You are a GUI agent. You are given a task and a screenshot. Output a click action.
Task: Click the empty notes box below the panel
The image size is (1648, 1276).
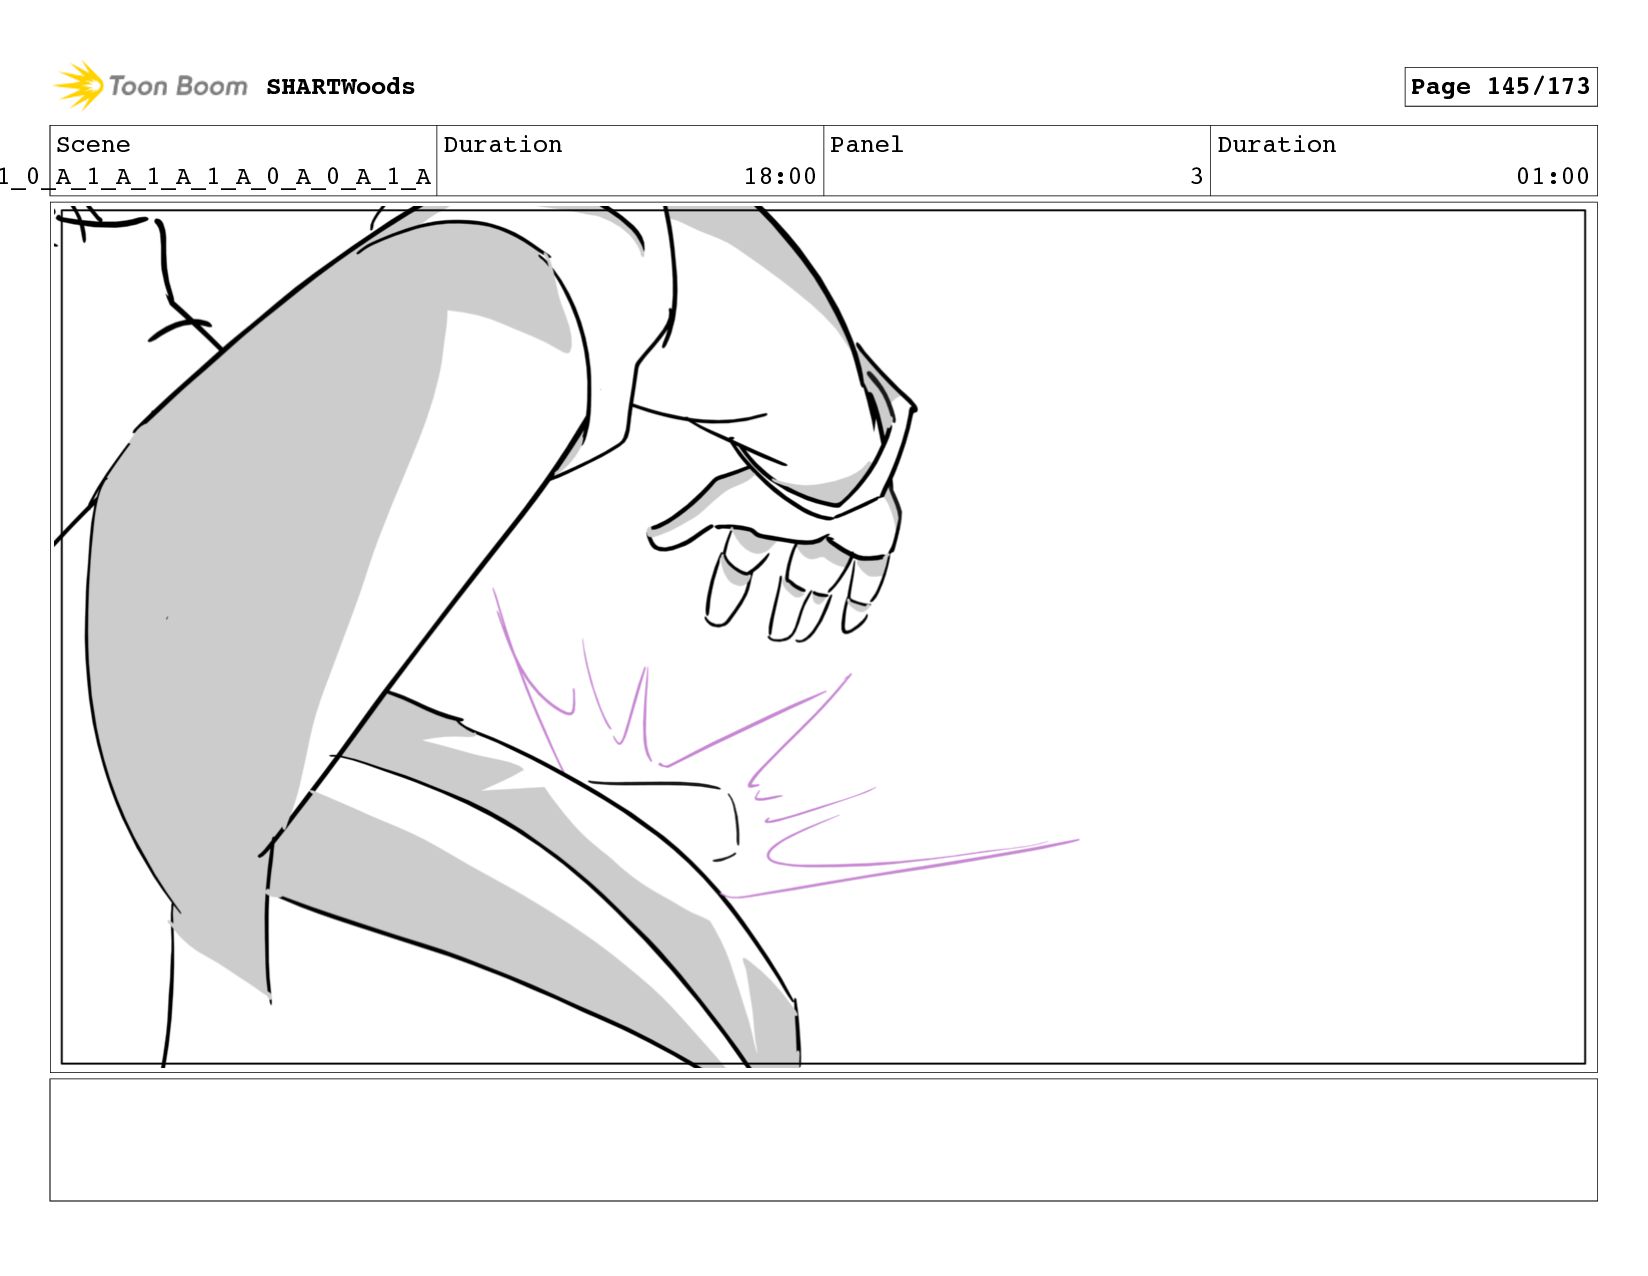click(823, 1140)
